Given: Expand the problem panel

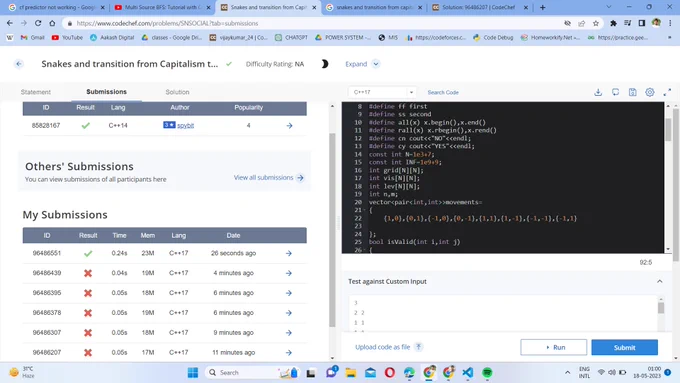Looking at the screenshot, I should (362, 64).
